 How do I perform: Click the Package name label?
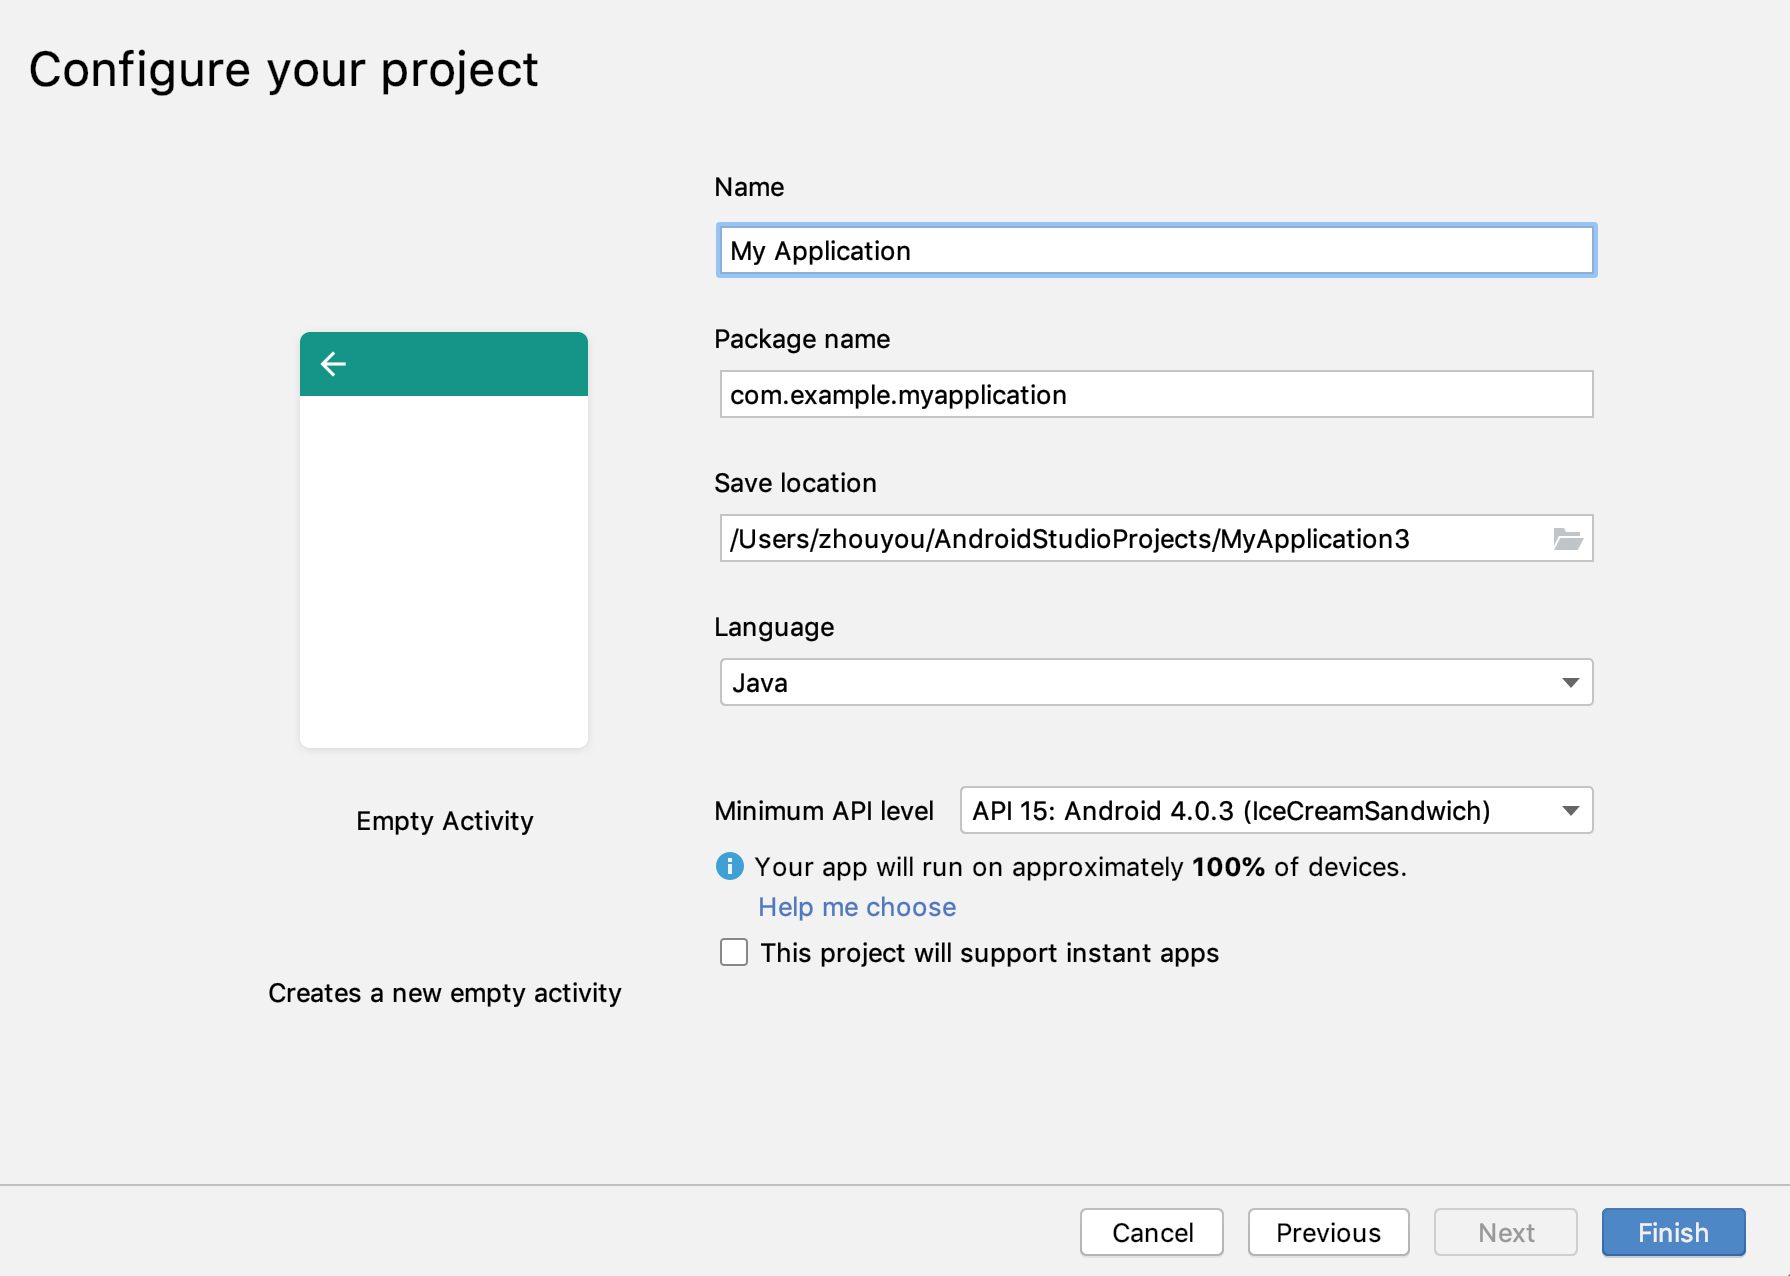click(802, 339)
